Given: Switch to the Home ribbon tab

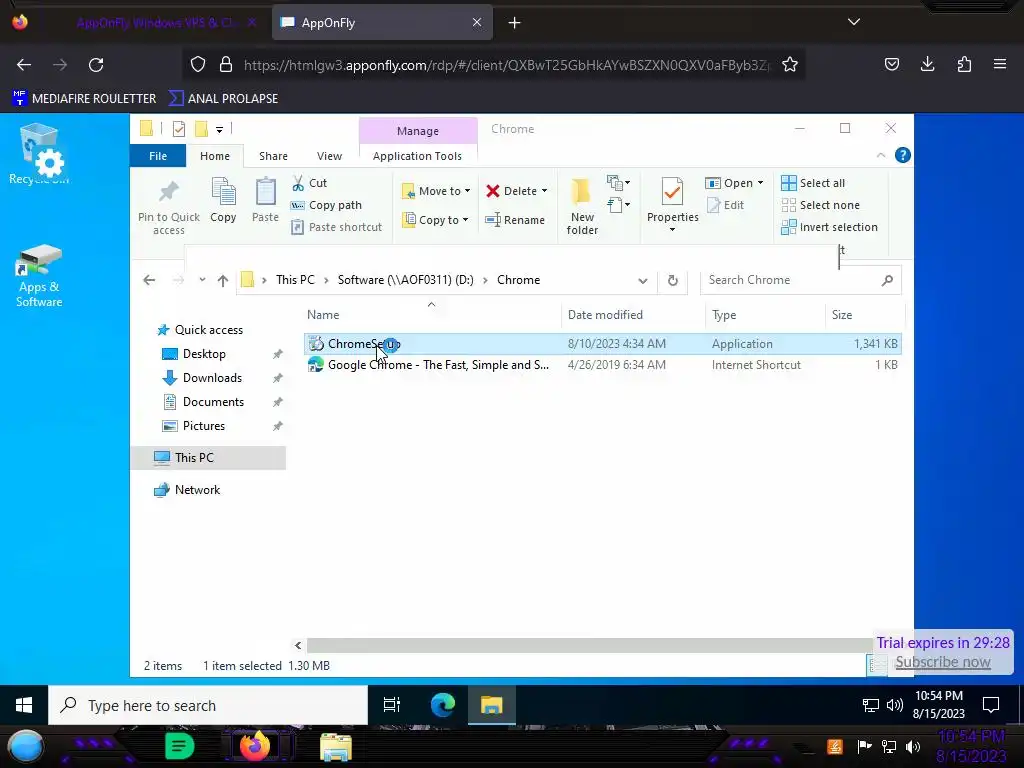Looking at the screenshot, I should pyautogui.click(x=215, y=156).
